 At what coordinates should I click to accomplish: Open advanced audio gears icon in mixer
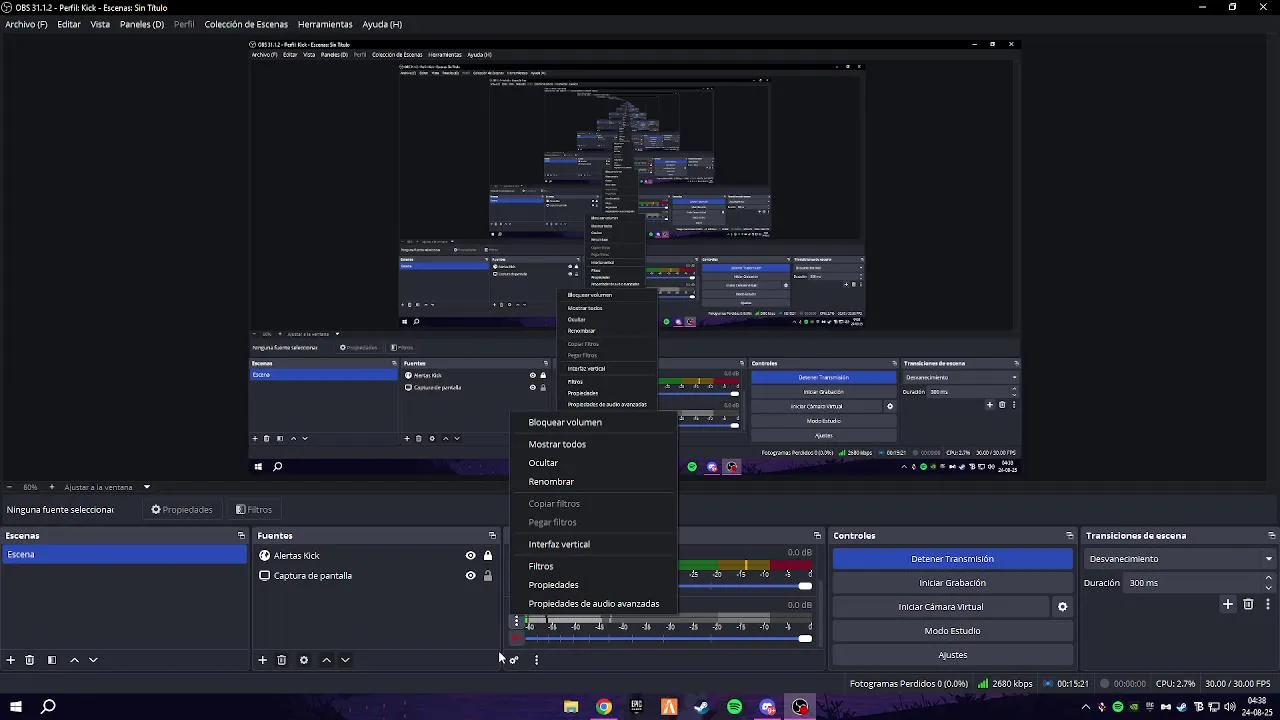[x=514, y=660]
